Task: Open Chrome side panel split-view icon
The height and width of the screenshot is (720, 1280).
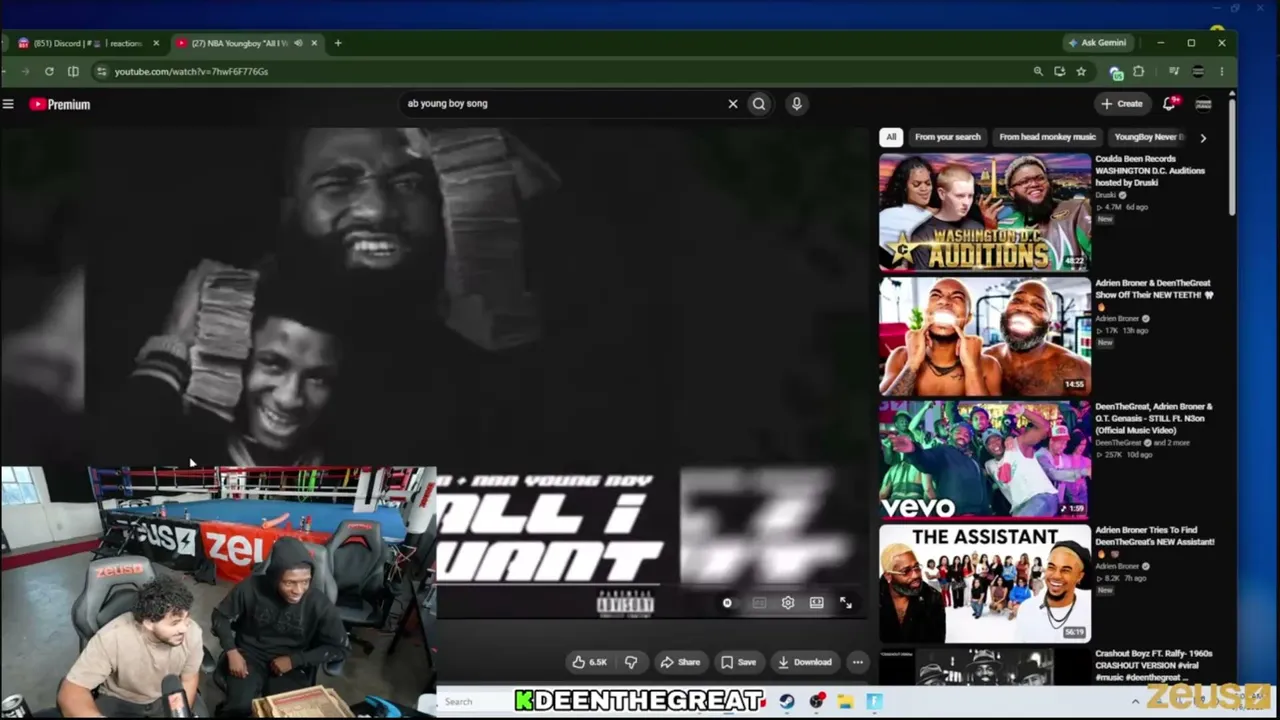Action: coord(73,71)
